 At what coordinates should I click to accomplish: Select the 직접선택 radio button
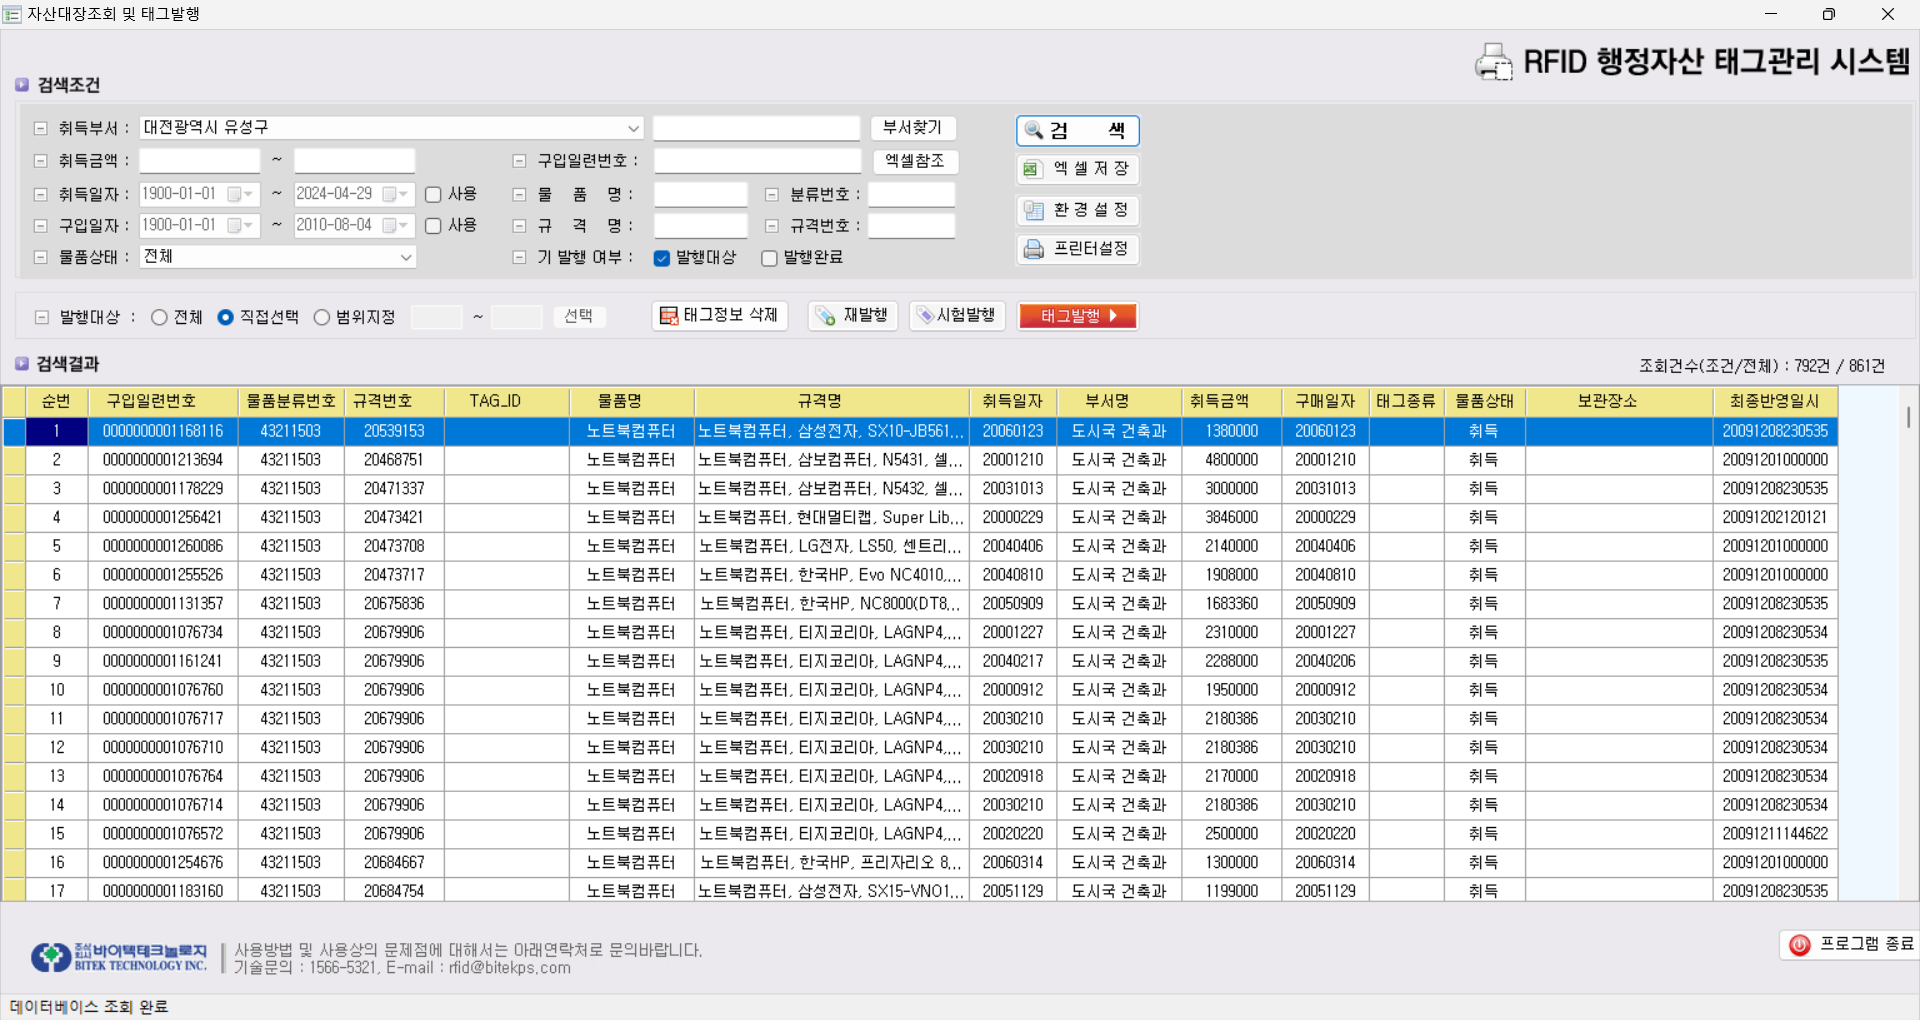coord(225,317)
